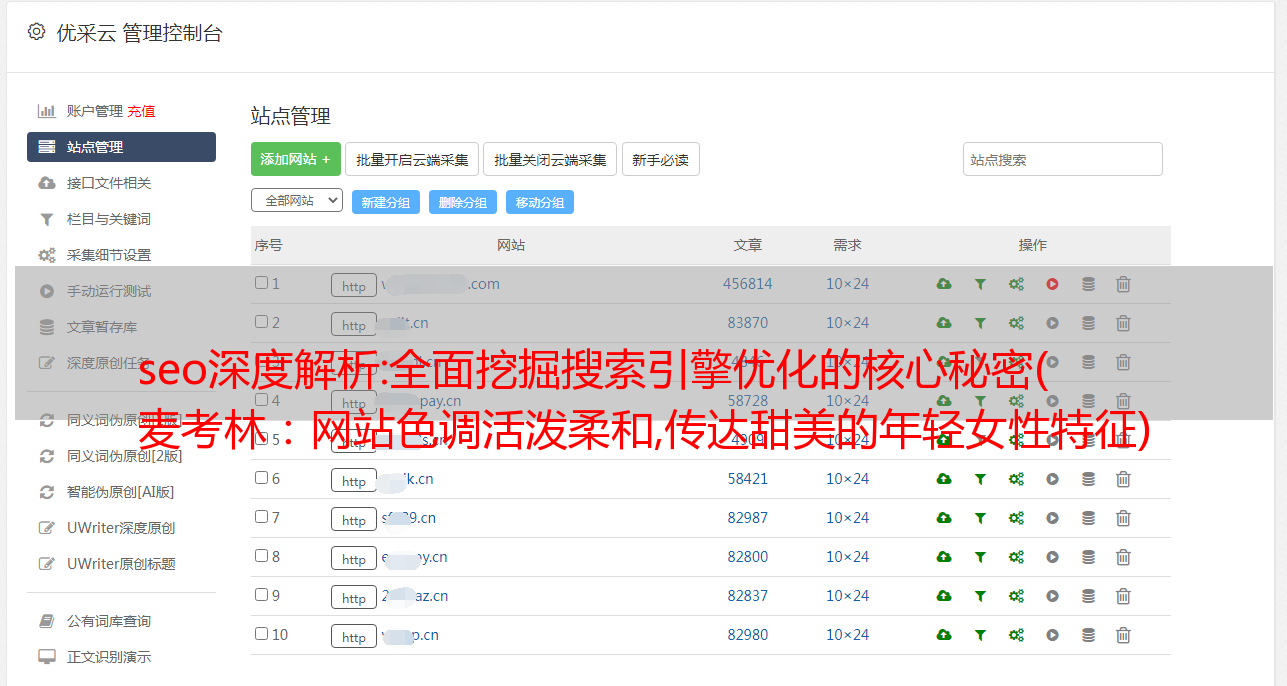Screen dimensions: 1287x686
Task: Run manual test with row 7 play icon
Action: [x=1052, y=518]
